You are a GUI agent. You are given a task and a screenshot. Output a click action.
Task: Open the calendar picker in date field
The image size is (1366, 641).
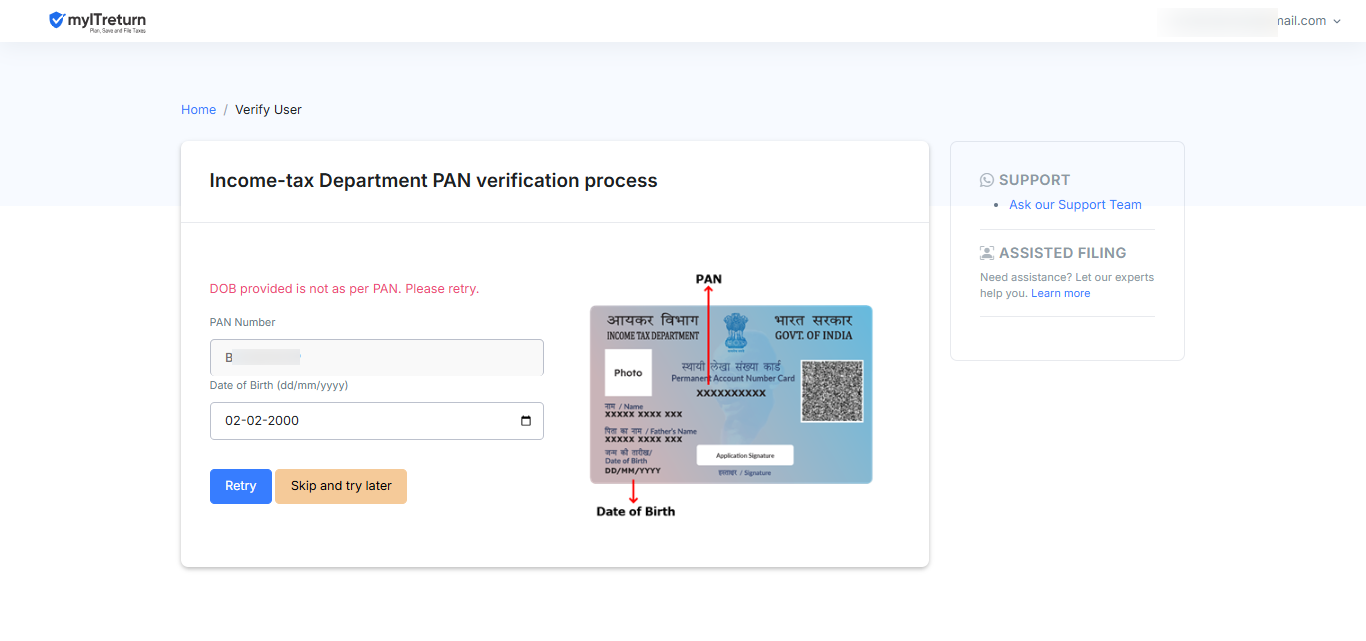526,421
